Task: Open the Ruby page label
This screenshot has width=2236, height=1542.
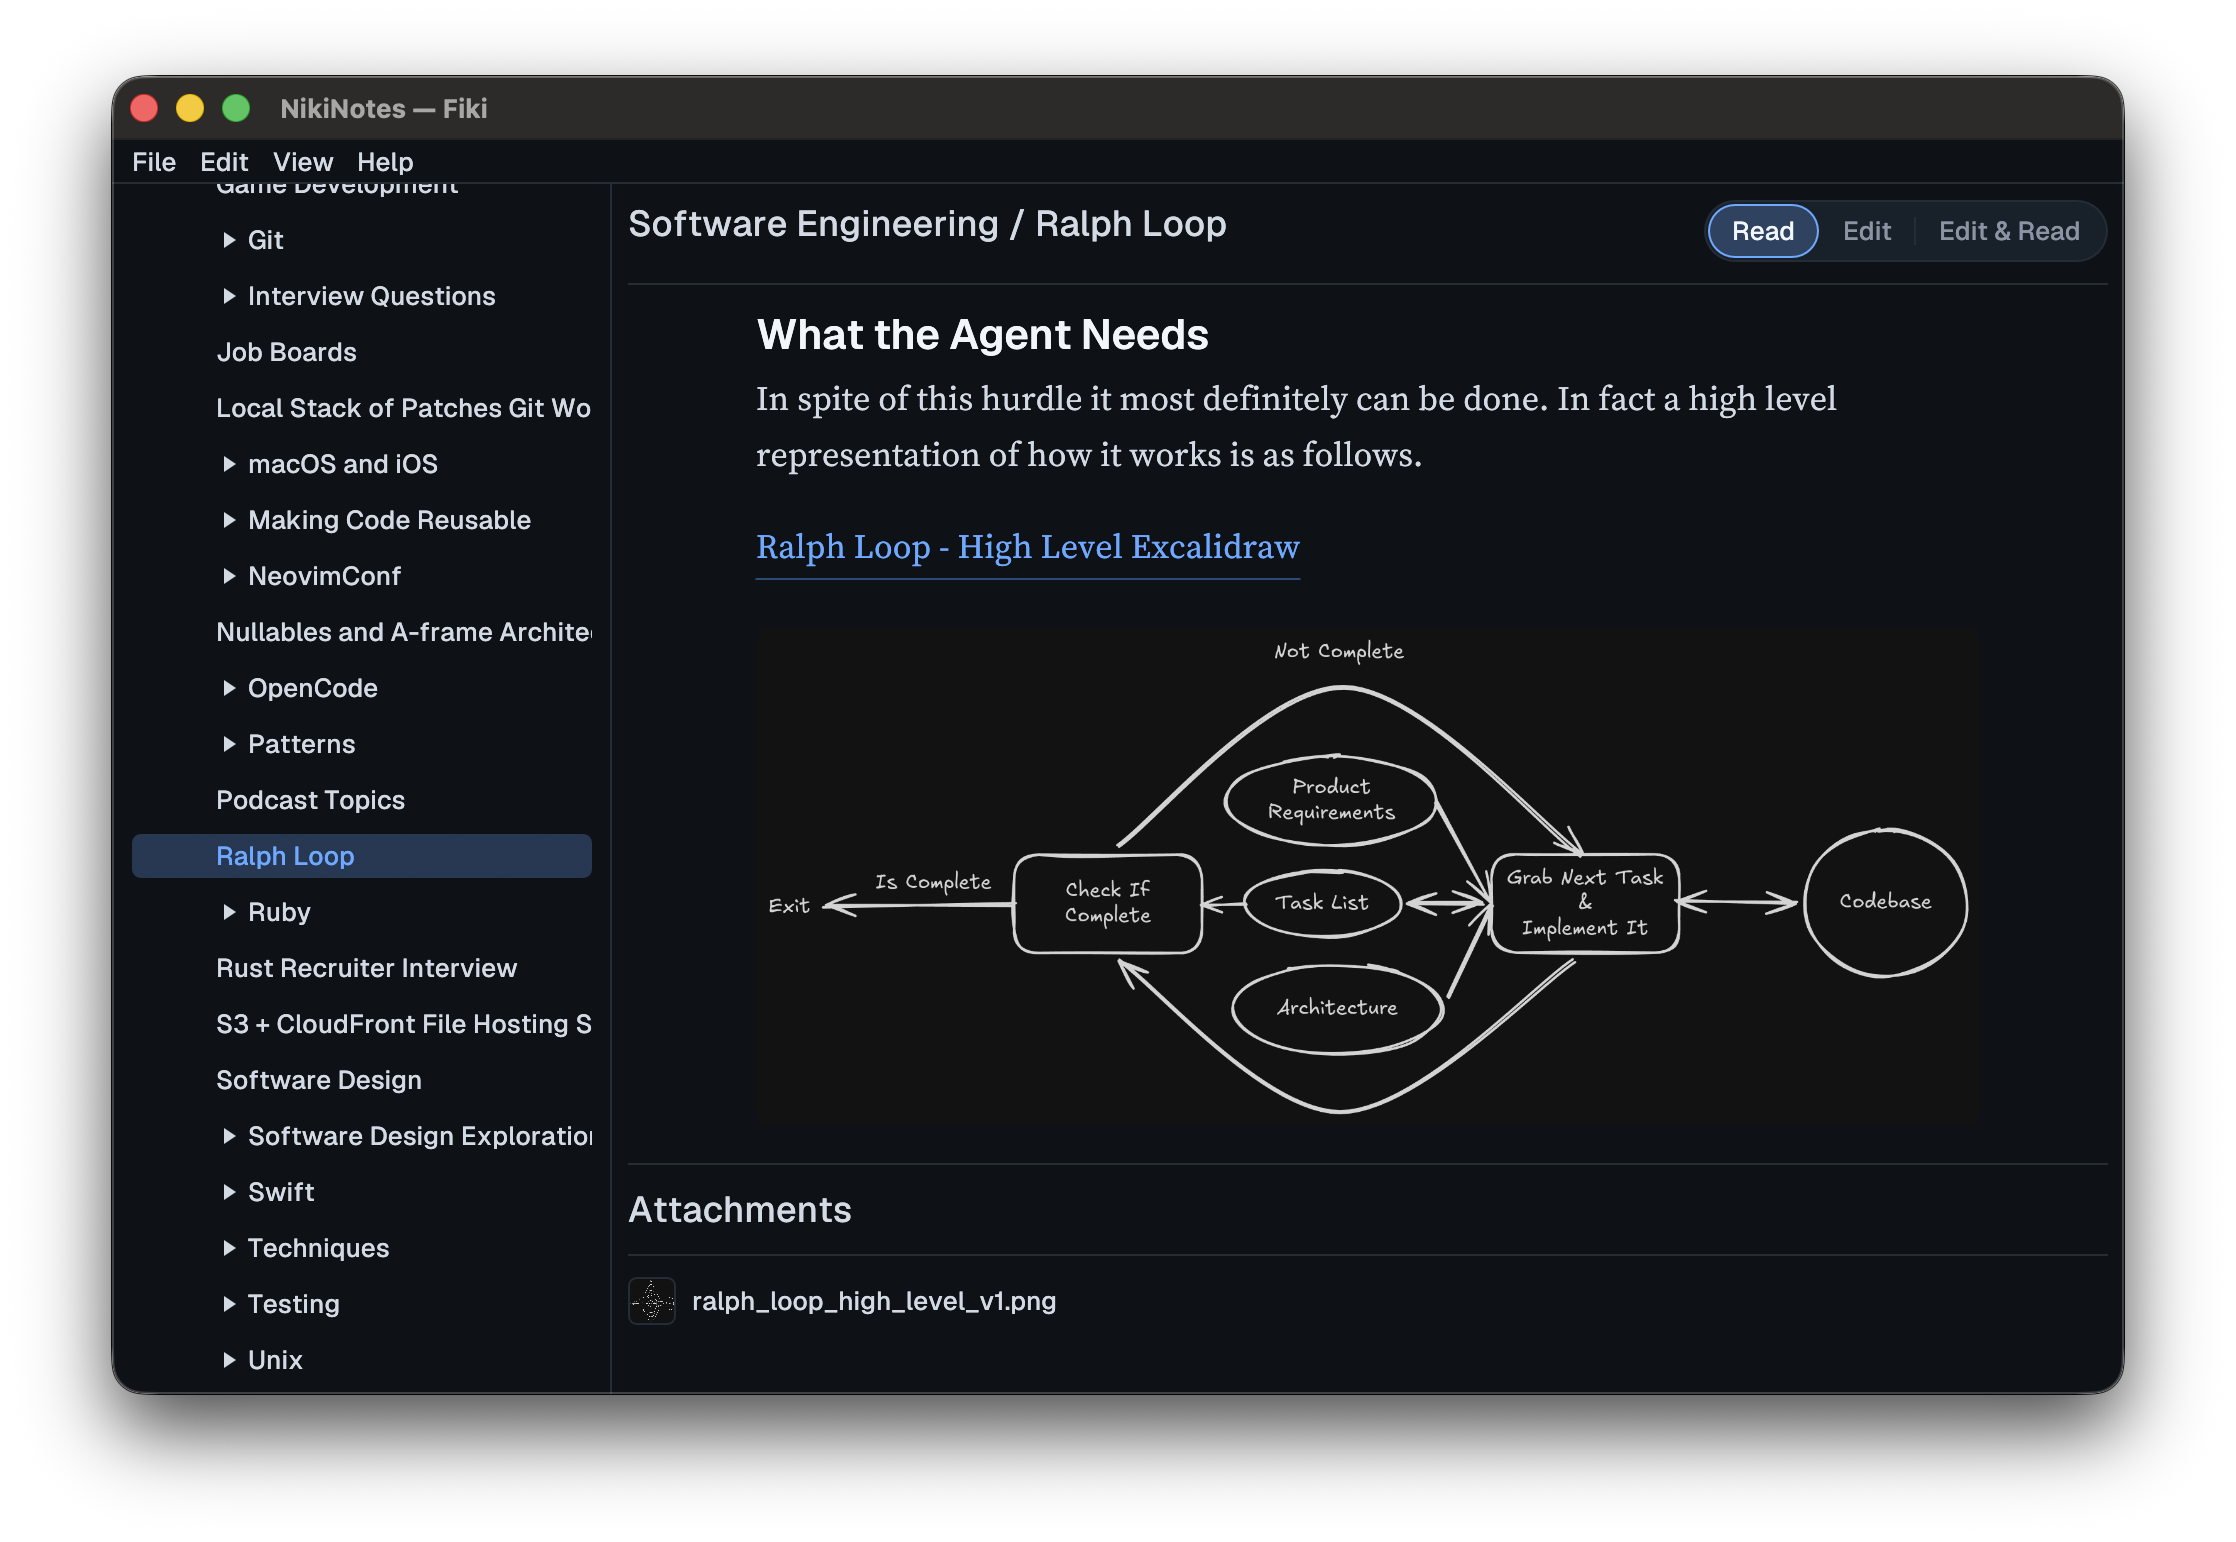Action: click(279, 912)
